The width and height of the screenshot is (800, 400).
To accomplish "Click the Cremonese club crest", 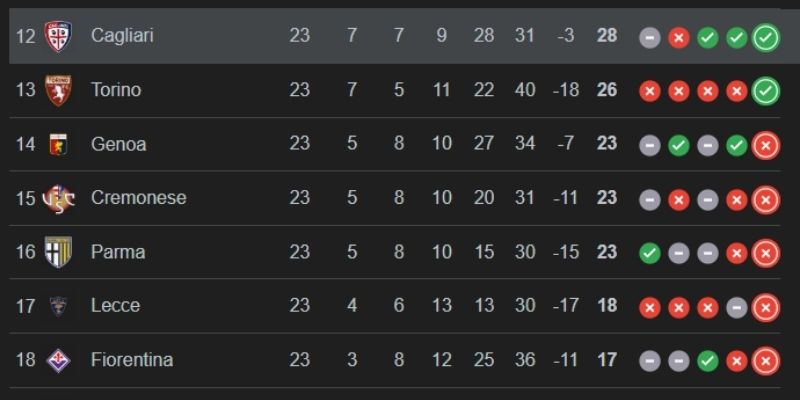I will click(58, 198).
